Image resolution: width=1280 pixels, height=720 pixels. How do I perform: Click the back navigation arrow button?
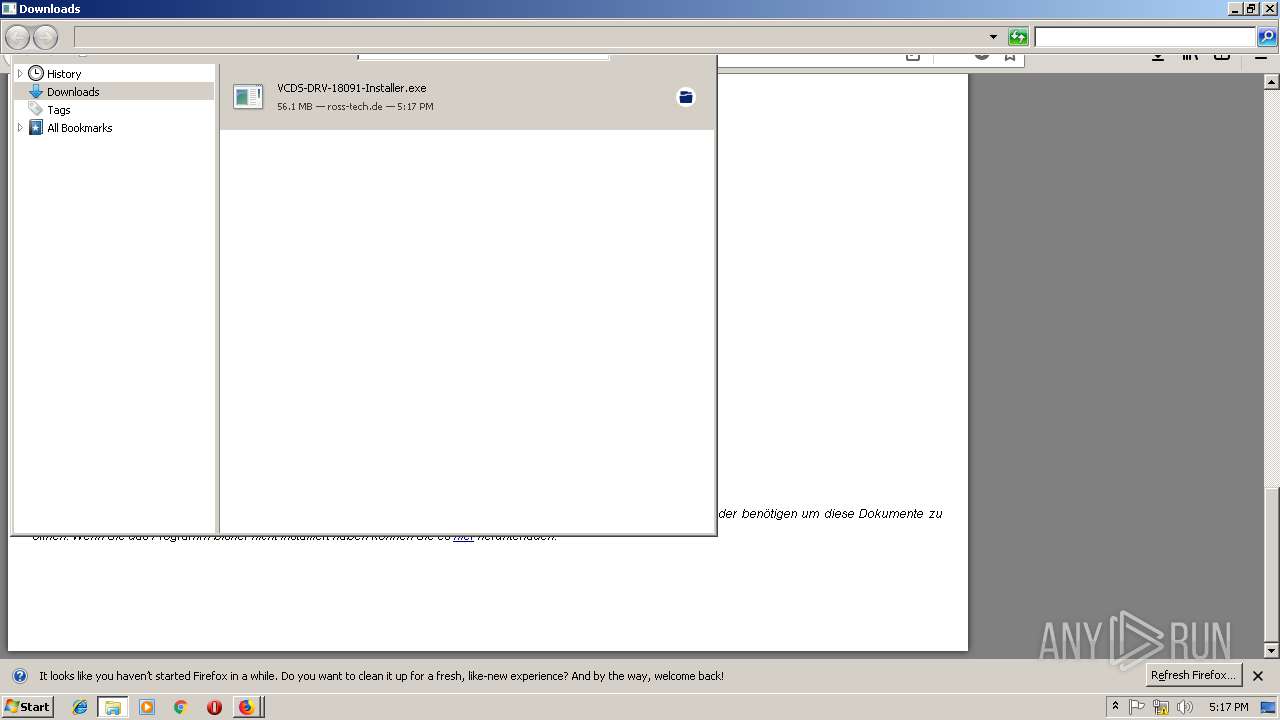tap(17, 38)
